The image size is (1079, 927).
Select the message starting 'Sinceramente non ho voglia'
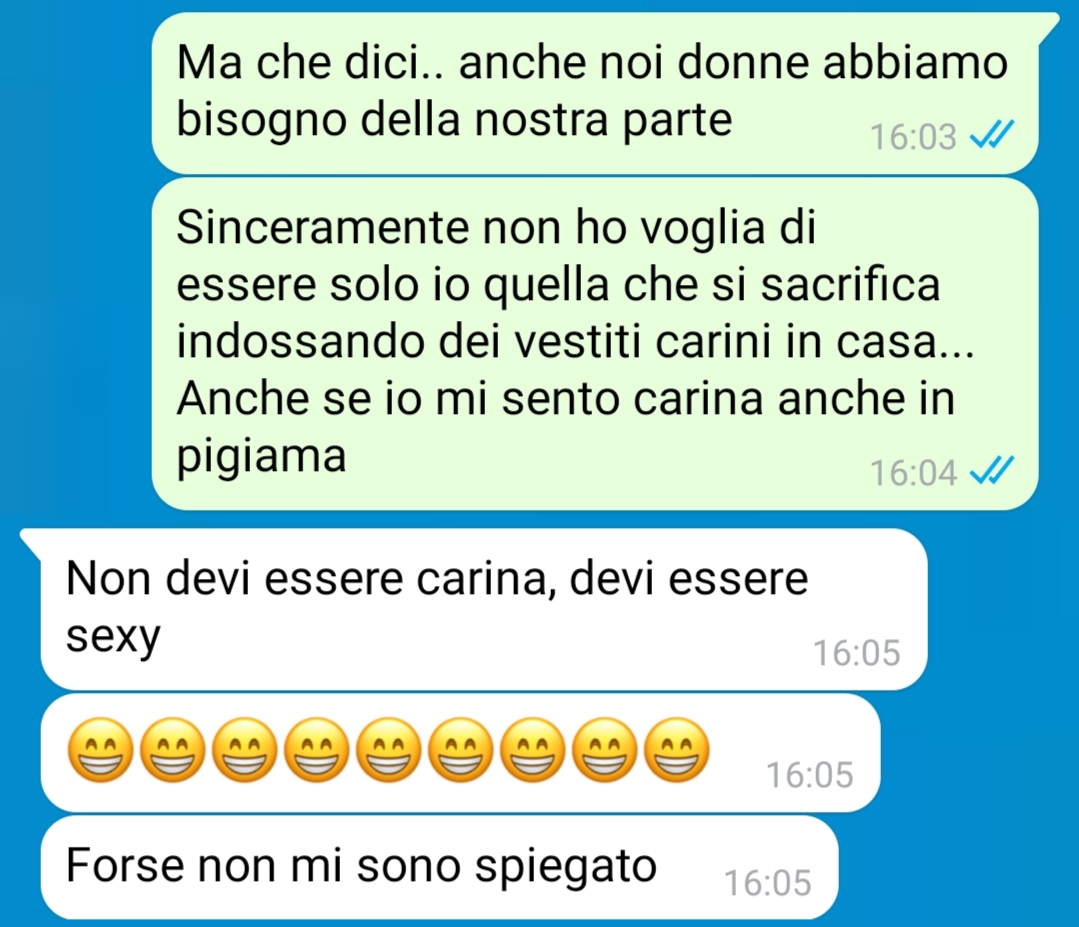click(x=596, y=344)
